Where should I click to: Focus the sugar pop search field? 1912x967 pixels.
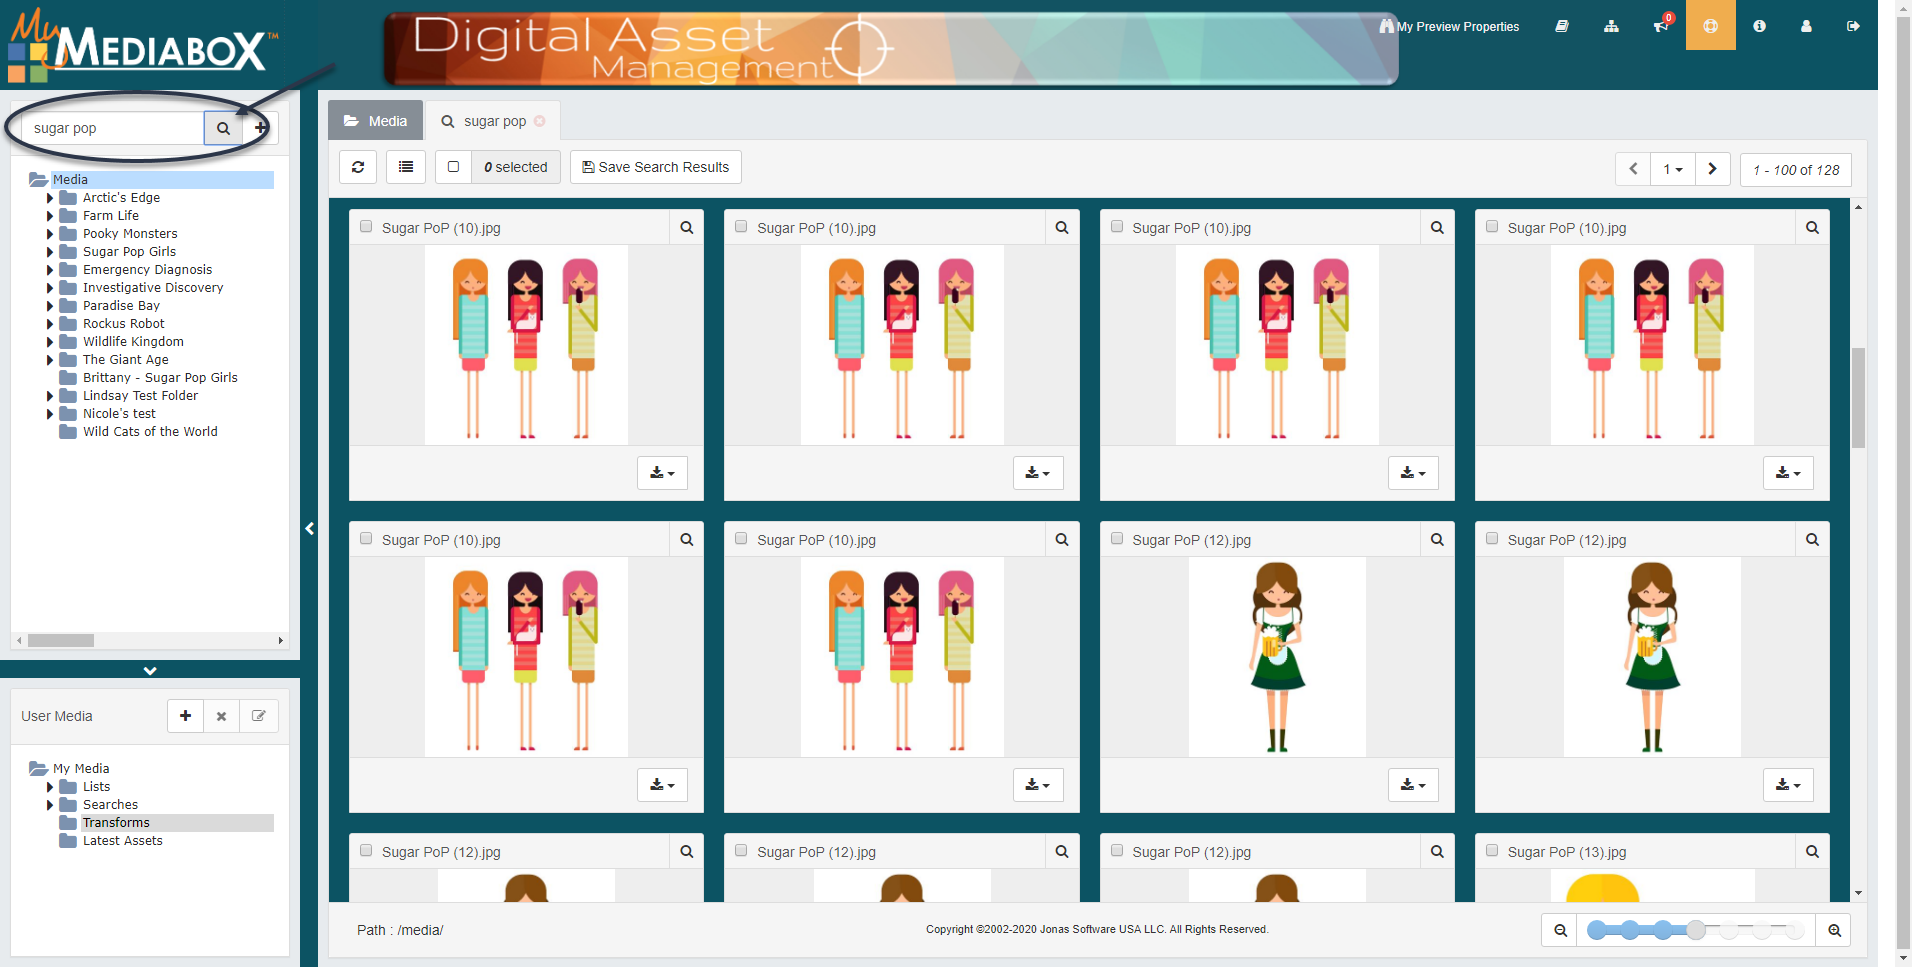(x=112, y=128)
